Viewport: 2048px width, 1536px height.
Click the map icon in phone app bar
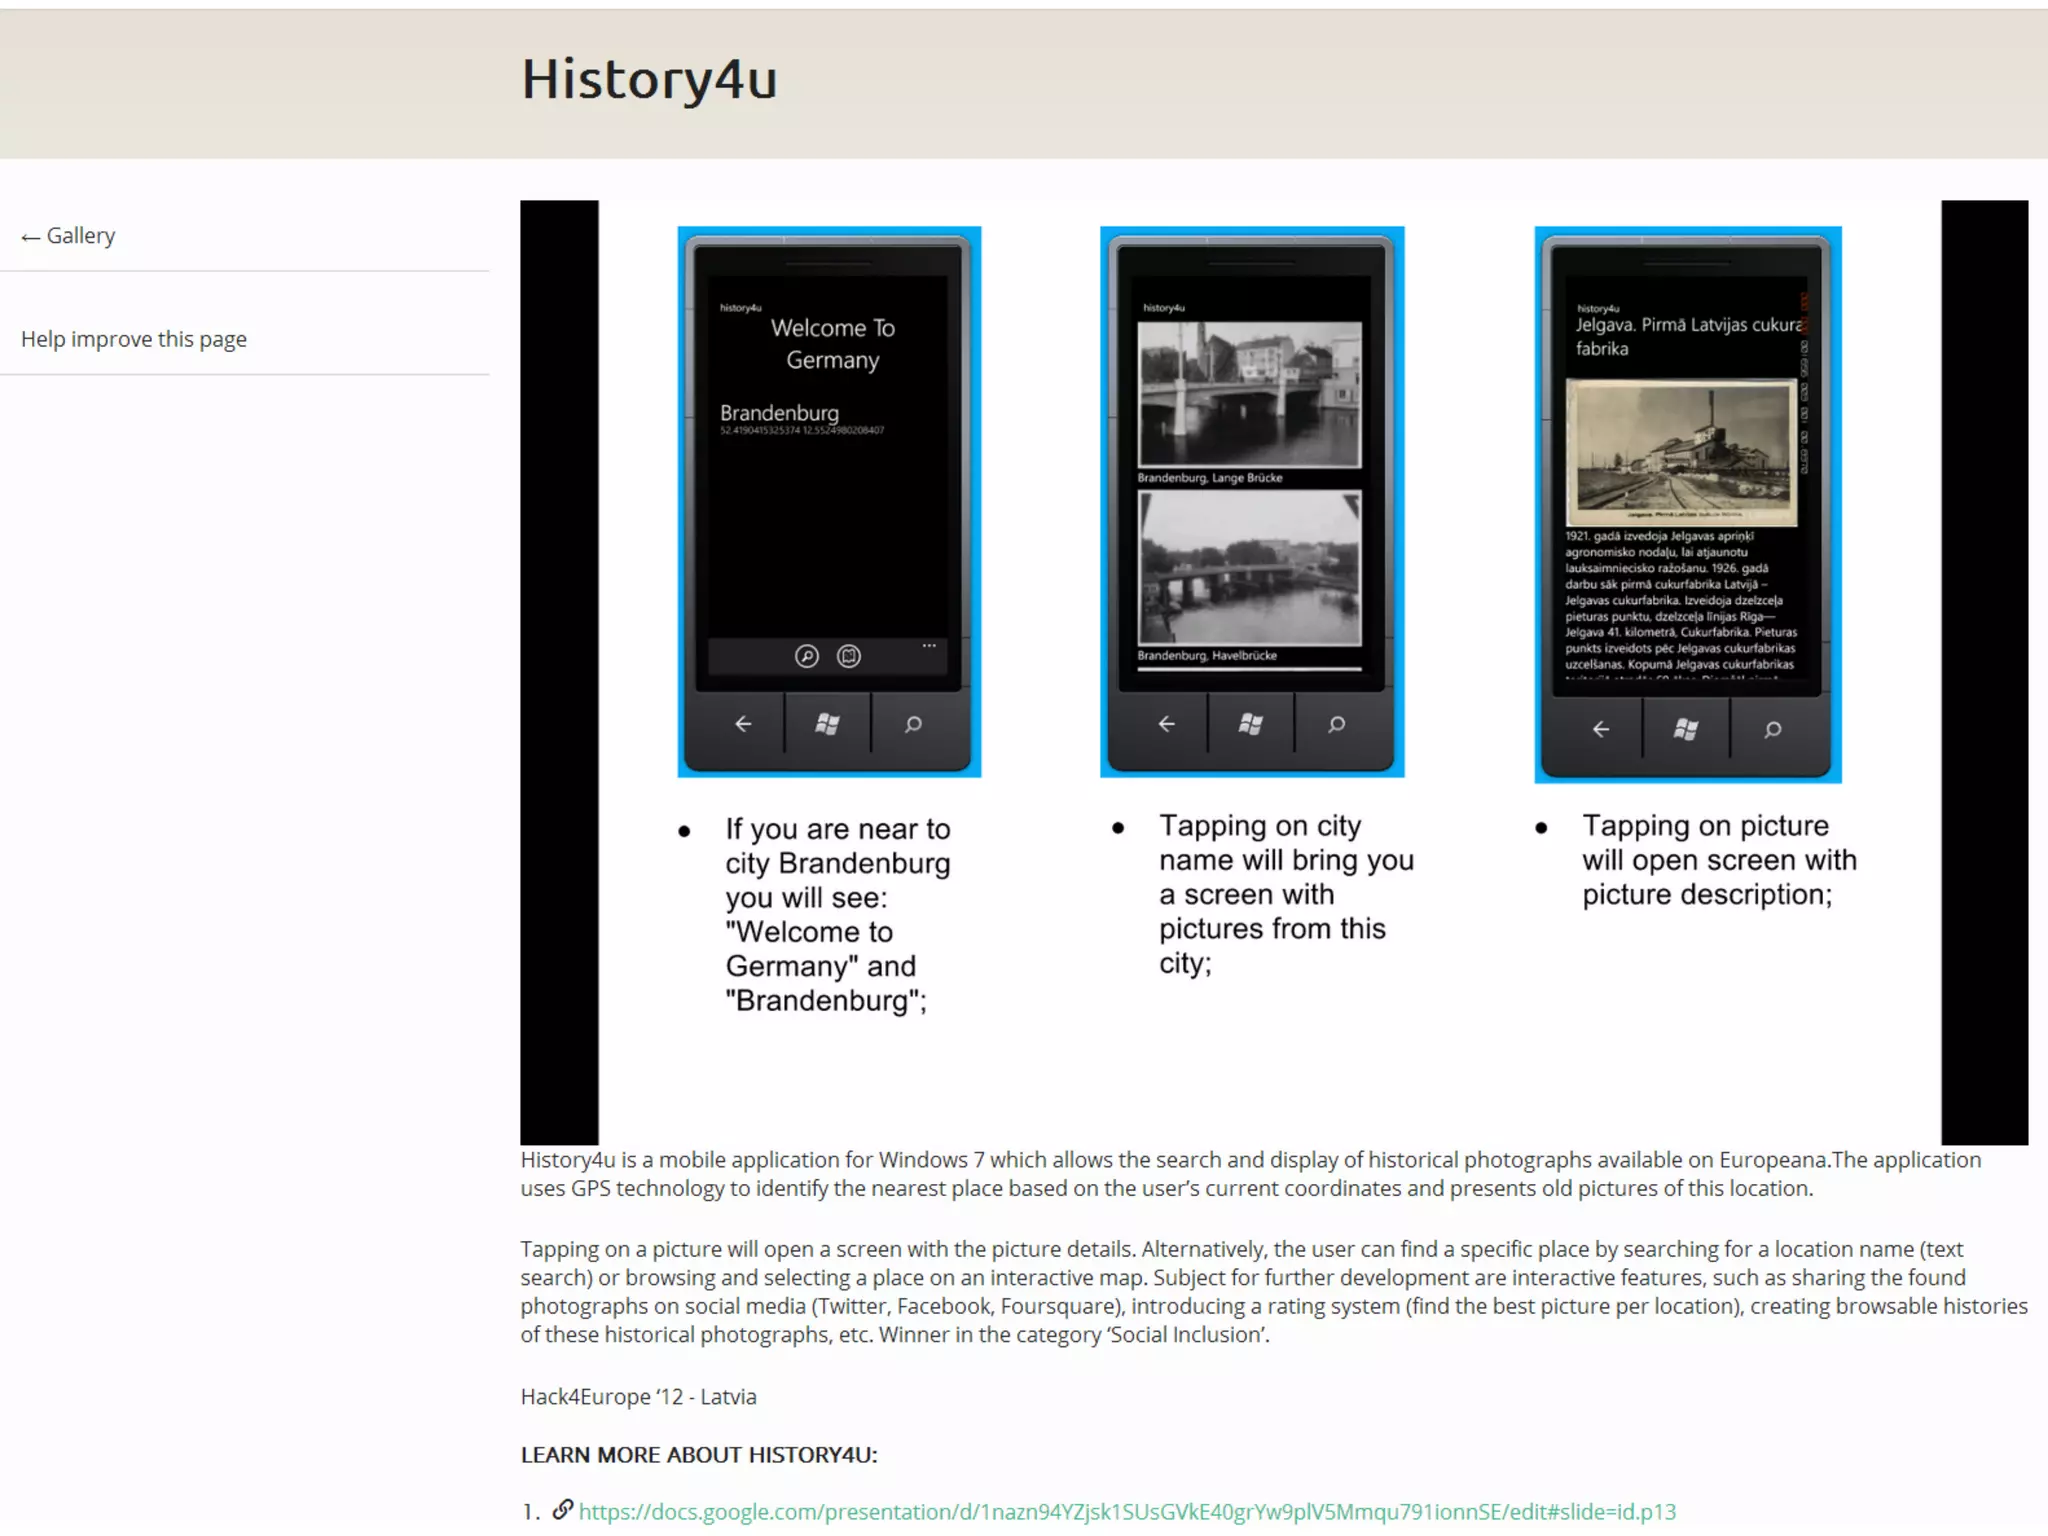849,656
